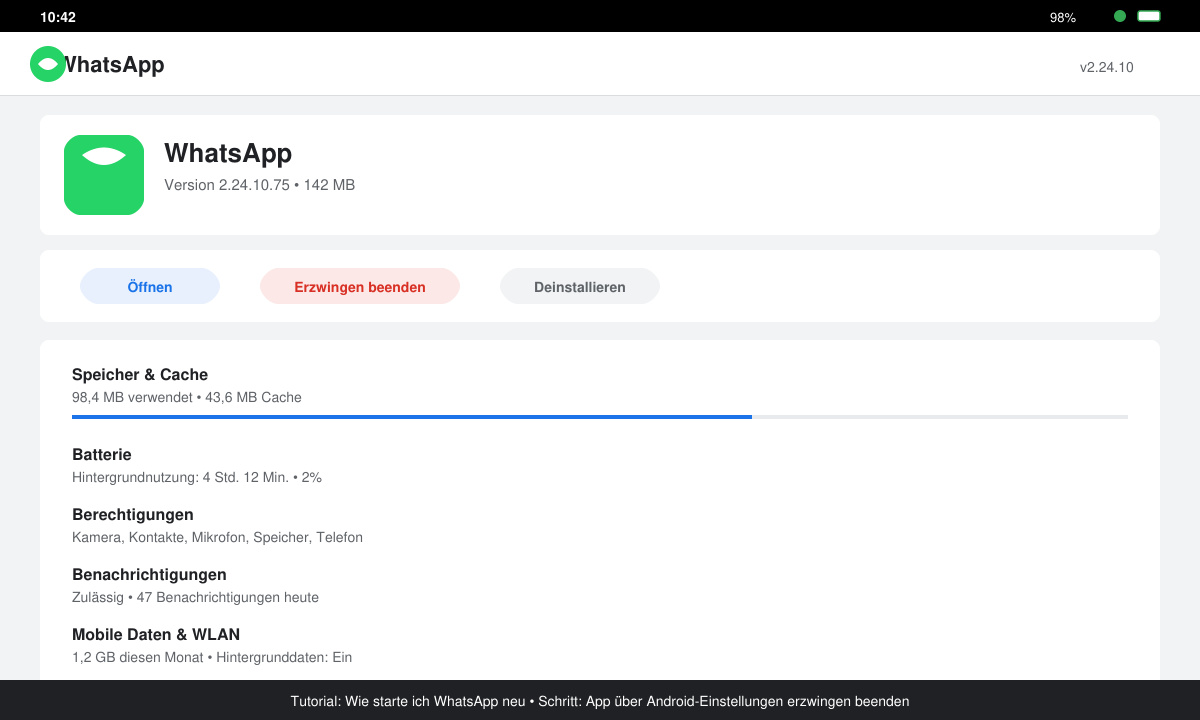Tap the 10:42 clock in status bar
1200x720 pixels.
pos(58,17)
